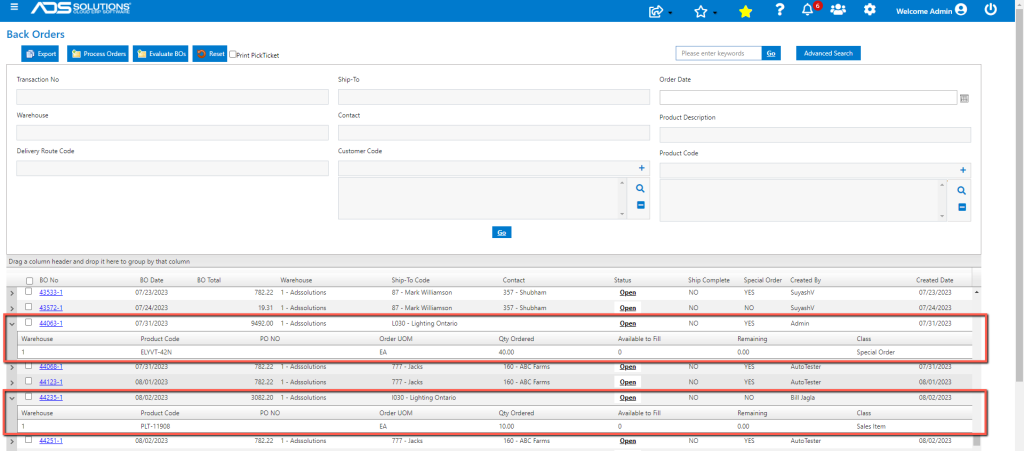Open the help question mark icon
1024x451 pixels.
(x=779, y=10)
